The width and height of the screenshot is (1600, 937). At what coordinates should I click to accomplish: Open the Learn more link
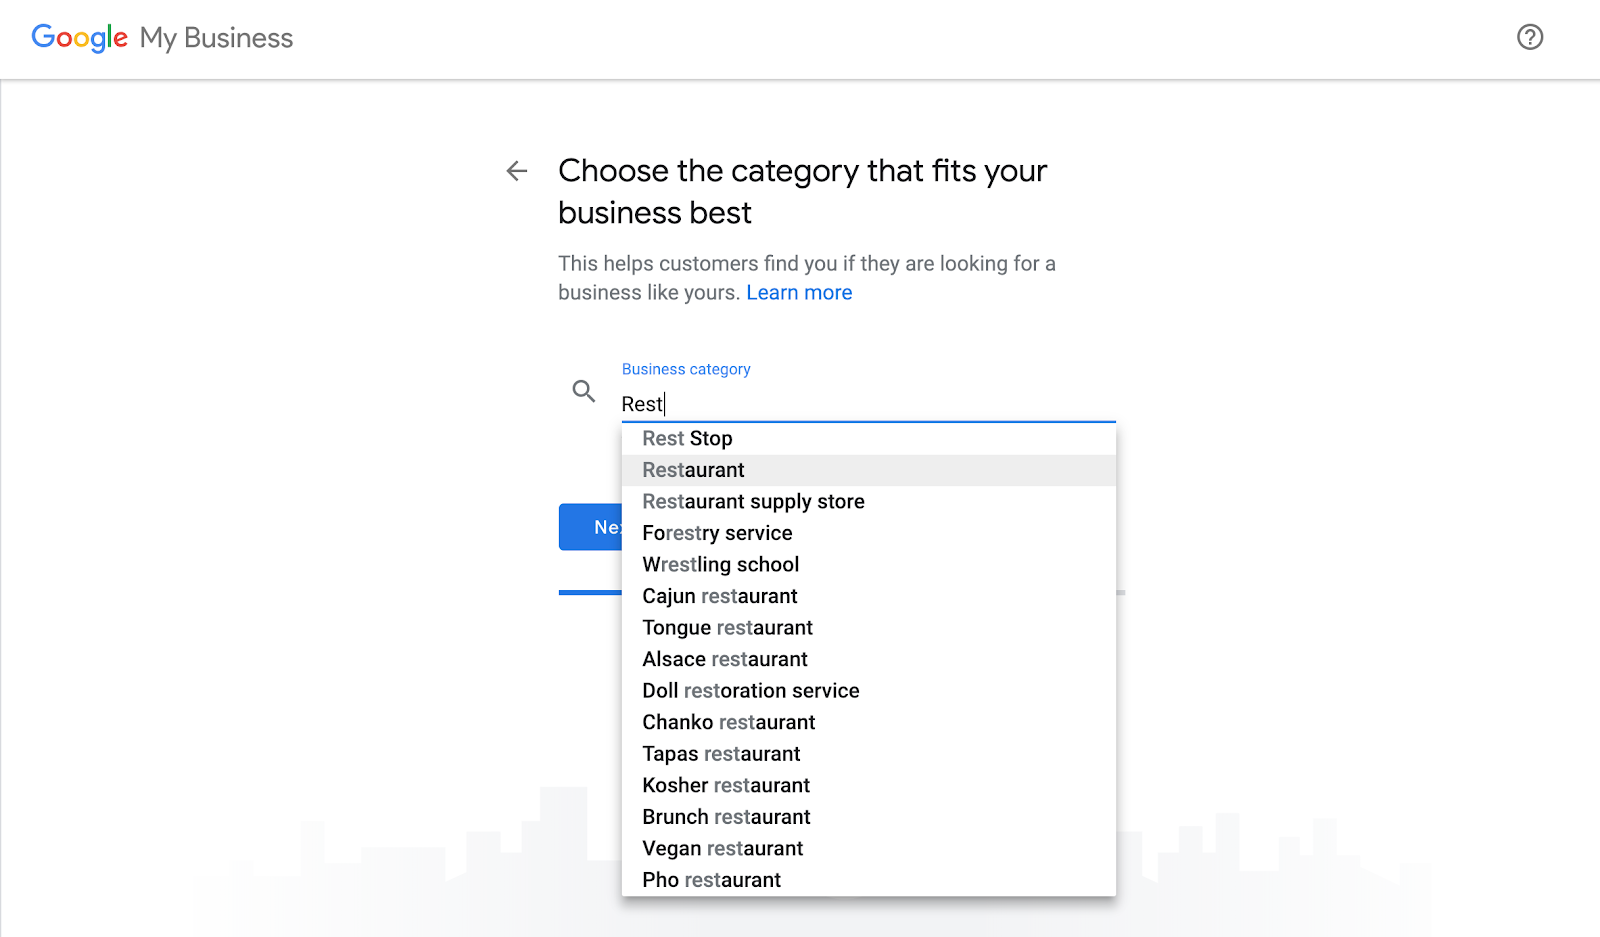tap(799, 293)
